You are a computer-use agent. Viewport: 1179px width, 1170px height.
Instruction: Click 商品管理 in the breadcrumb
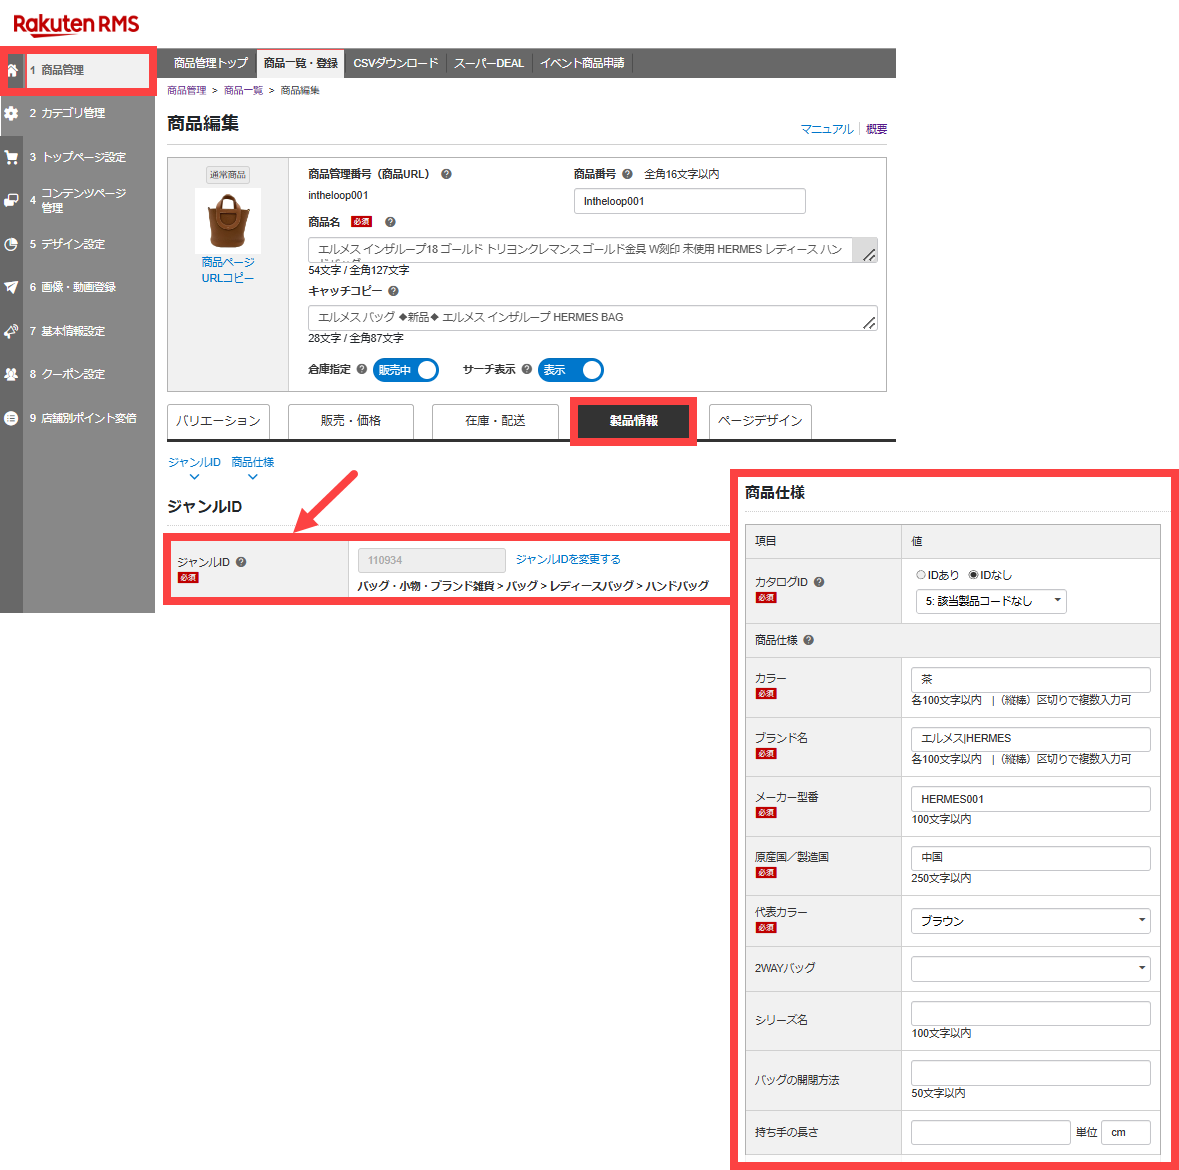tap(186, 90)
